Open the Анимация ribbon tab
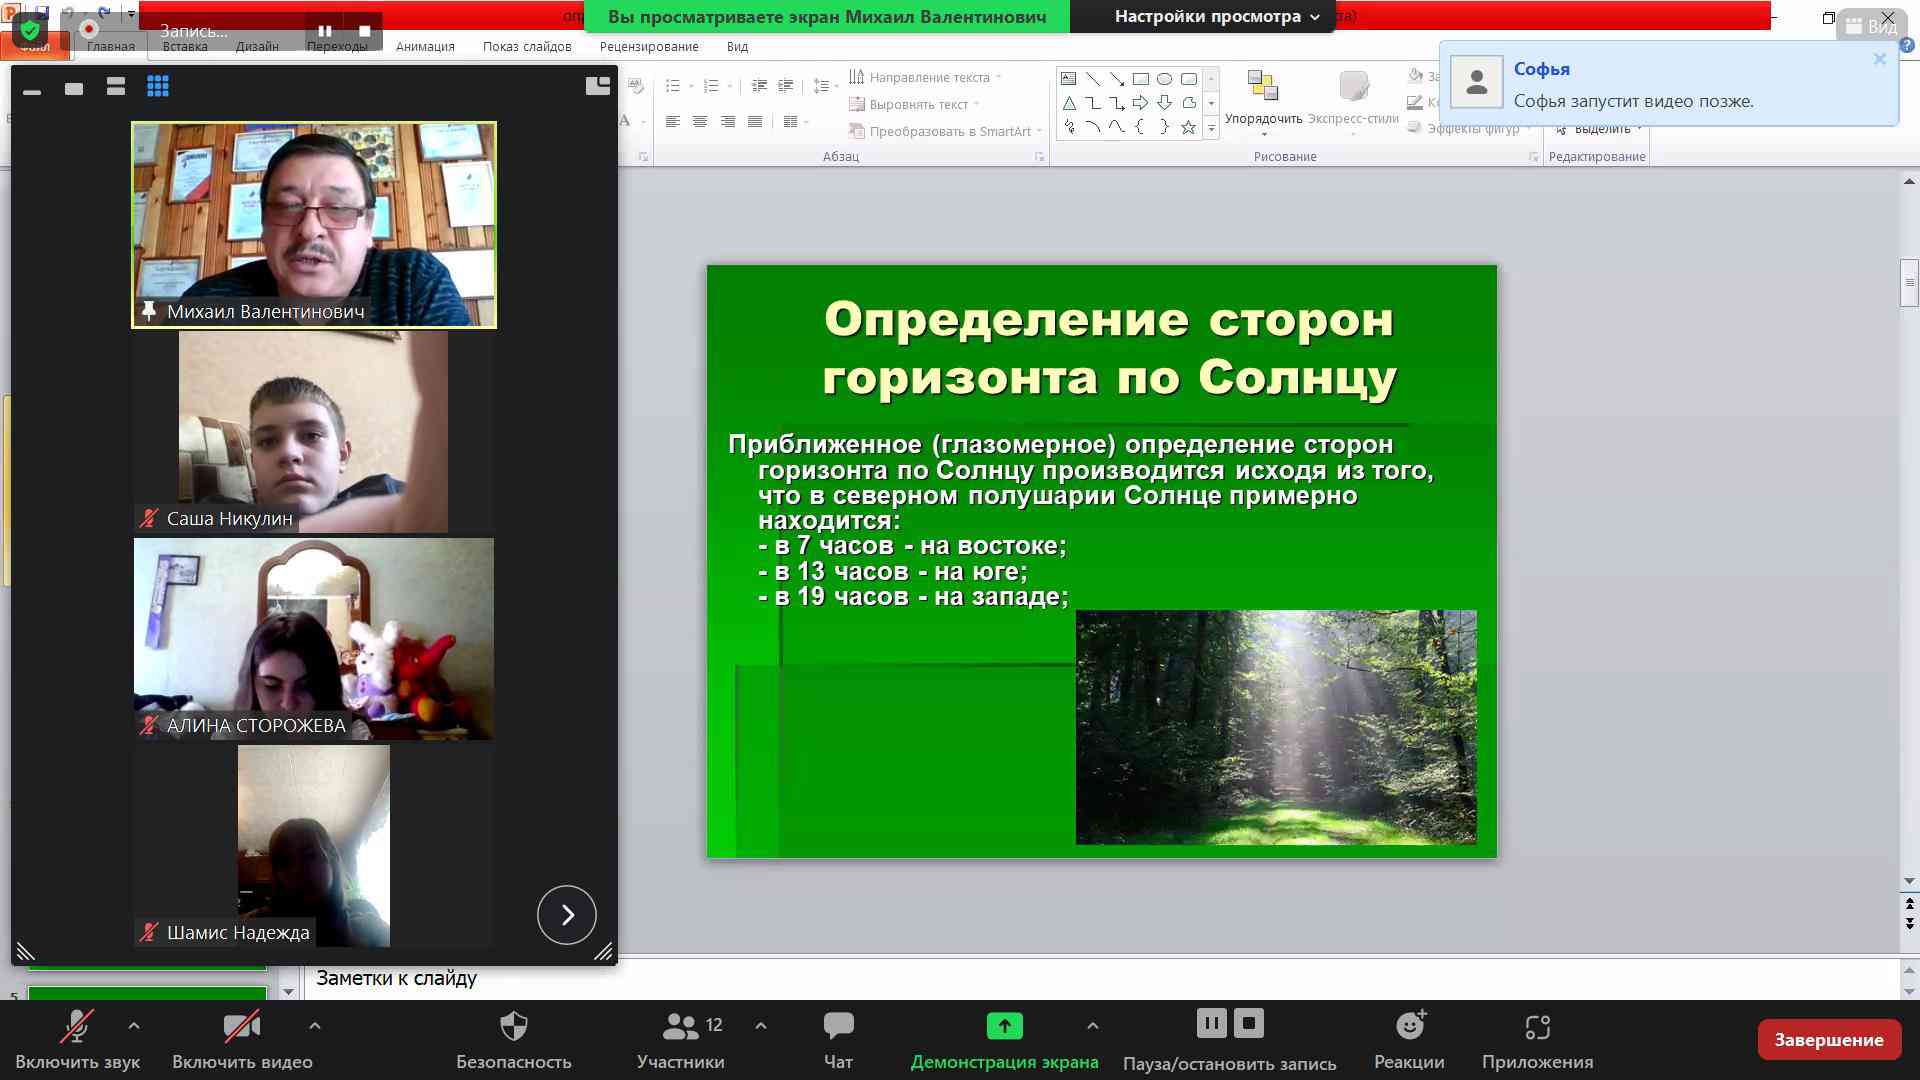The height and width of the screenshot is (1080, 1920). [425, 46]
